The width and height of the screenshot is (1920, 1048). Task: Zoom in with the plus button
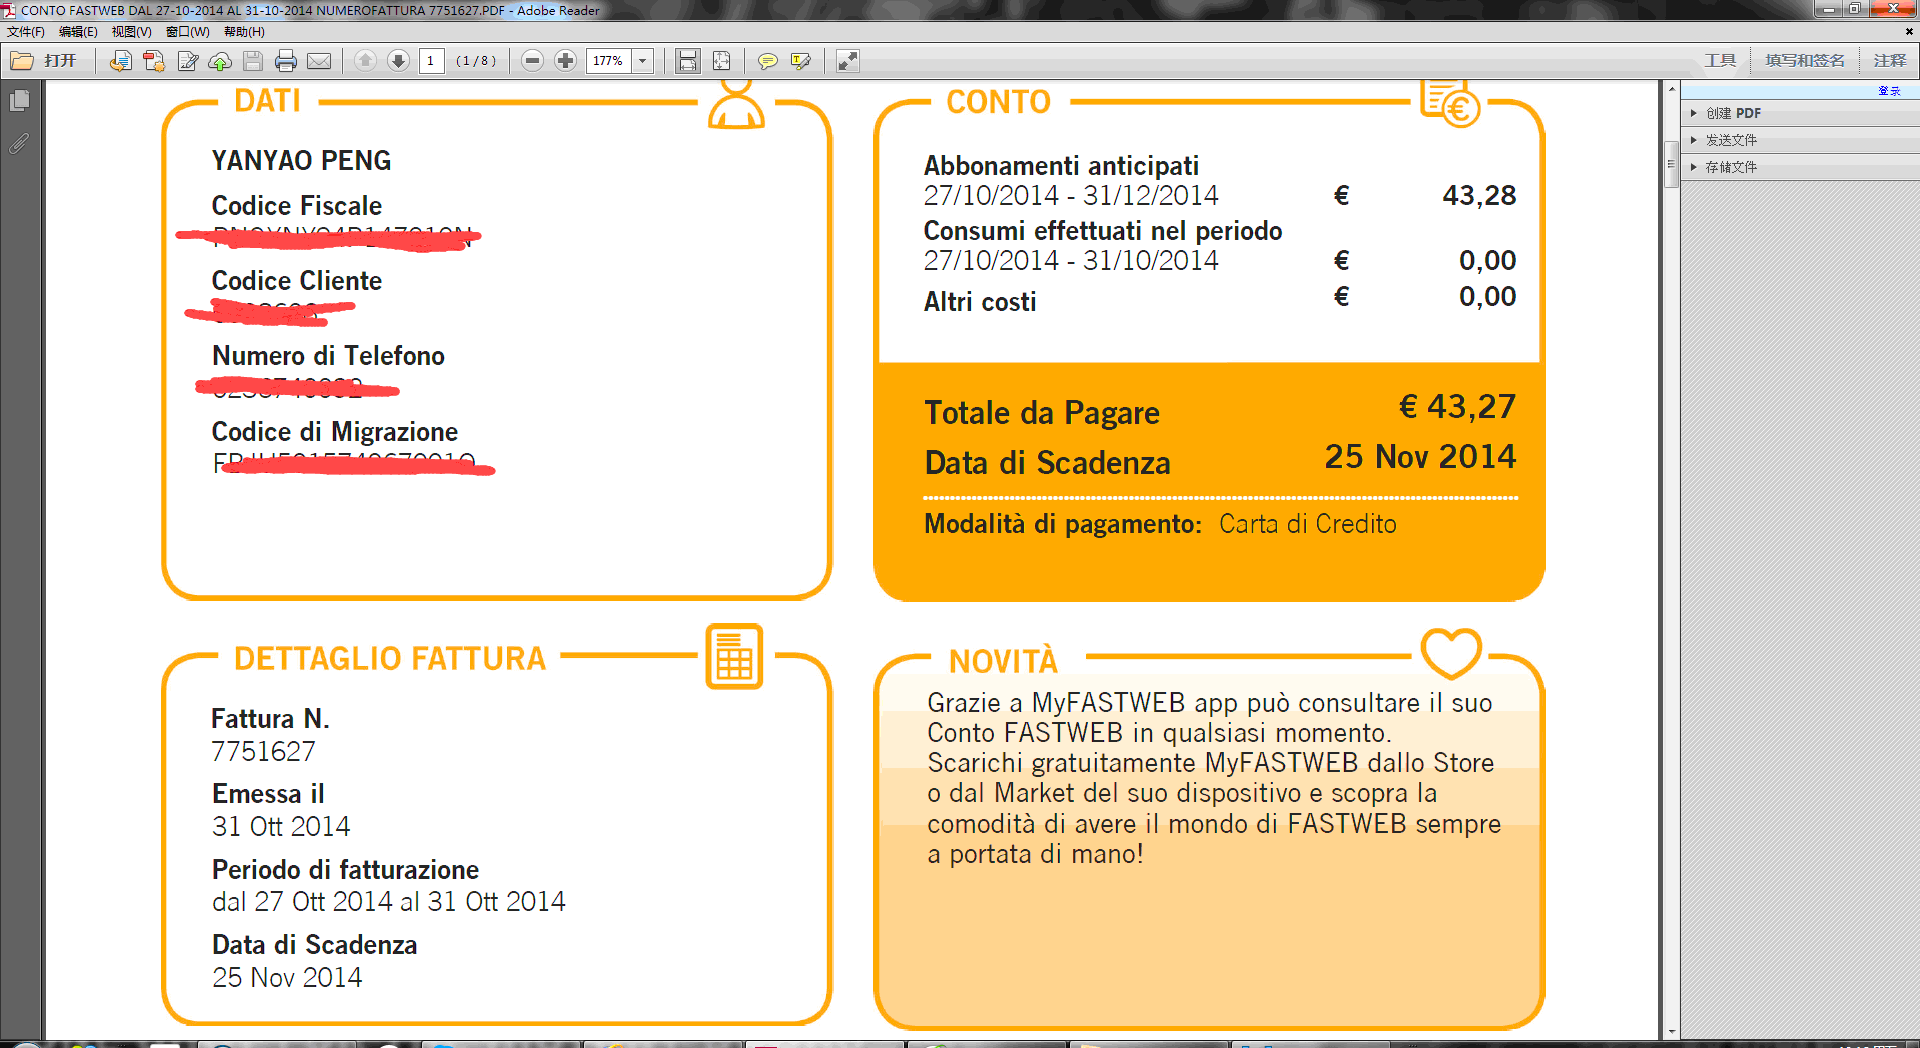pos(565,61)
